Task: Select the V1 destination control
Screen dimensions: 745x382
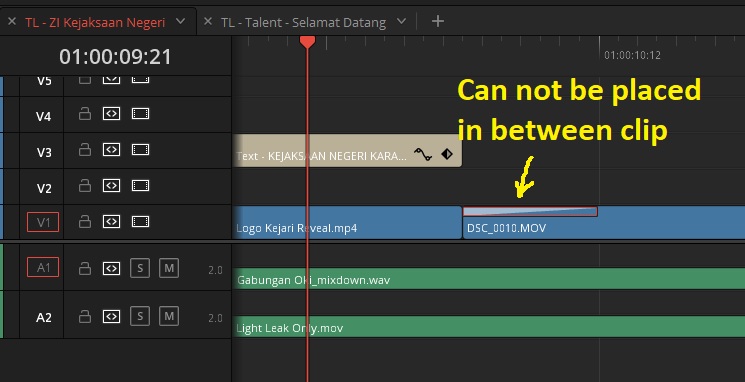Action: 43,222
